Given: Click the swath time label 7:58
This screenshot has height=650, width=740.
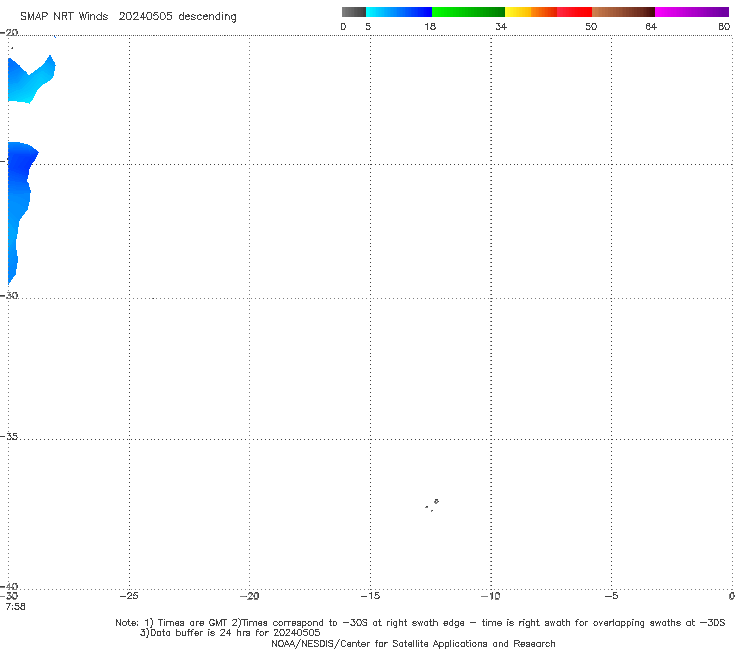Looking at the screenshot, I should (16, 607).
